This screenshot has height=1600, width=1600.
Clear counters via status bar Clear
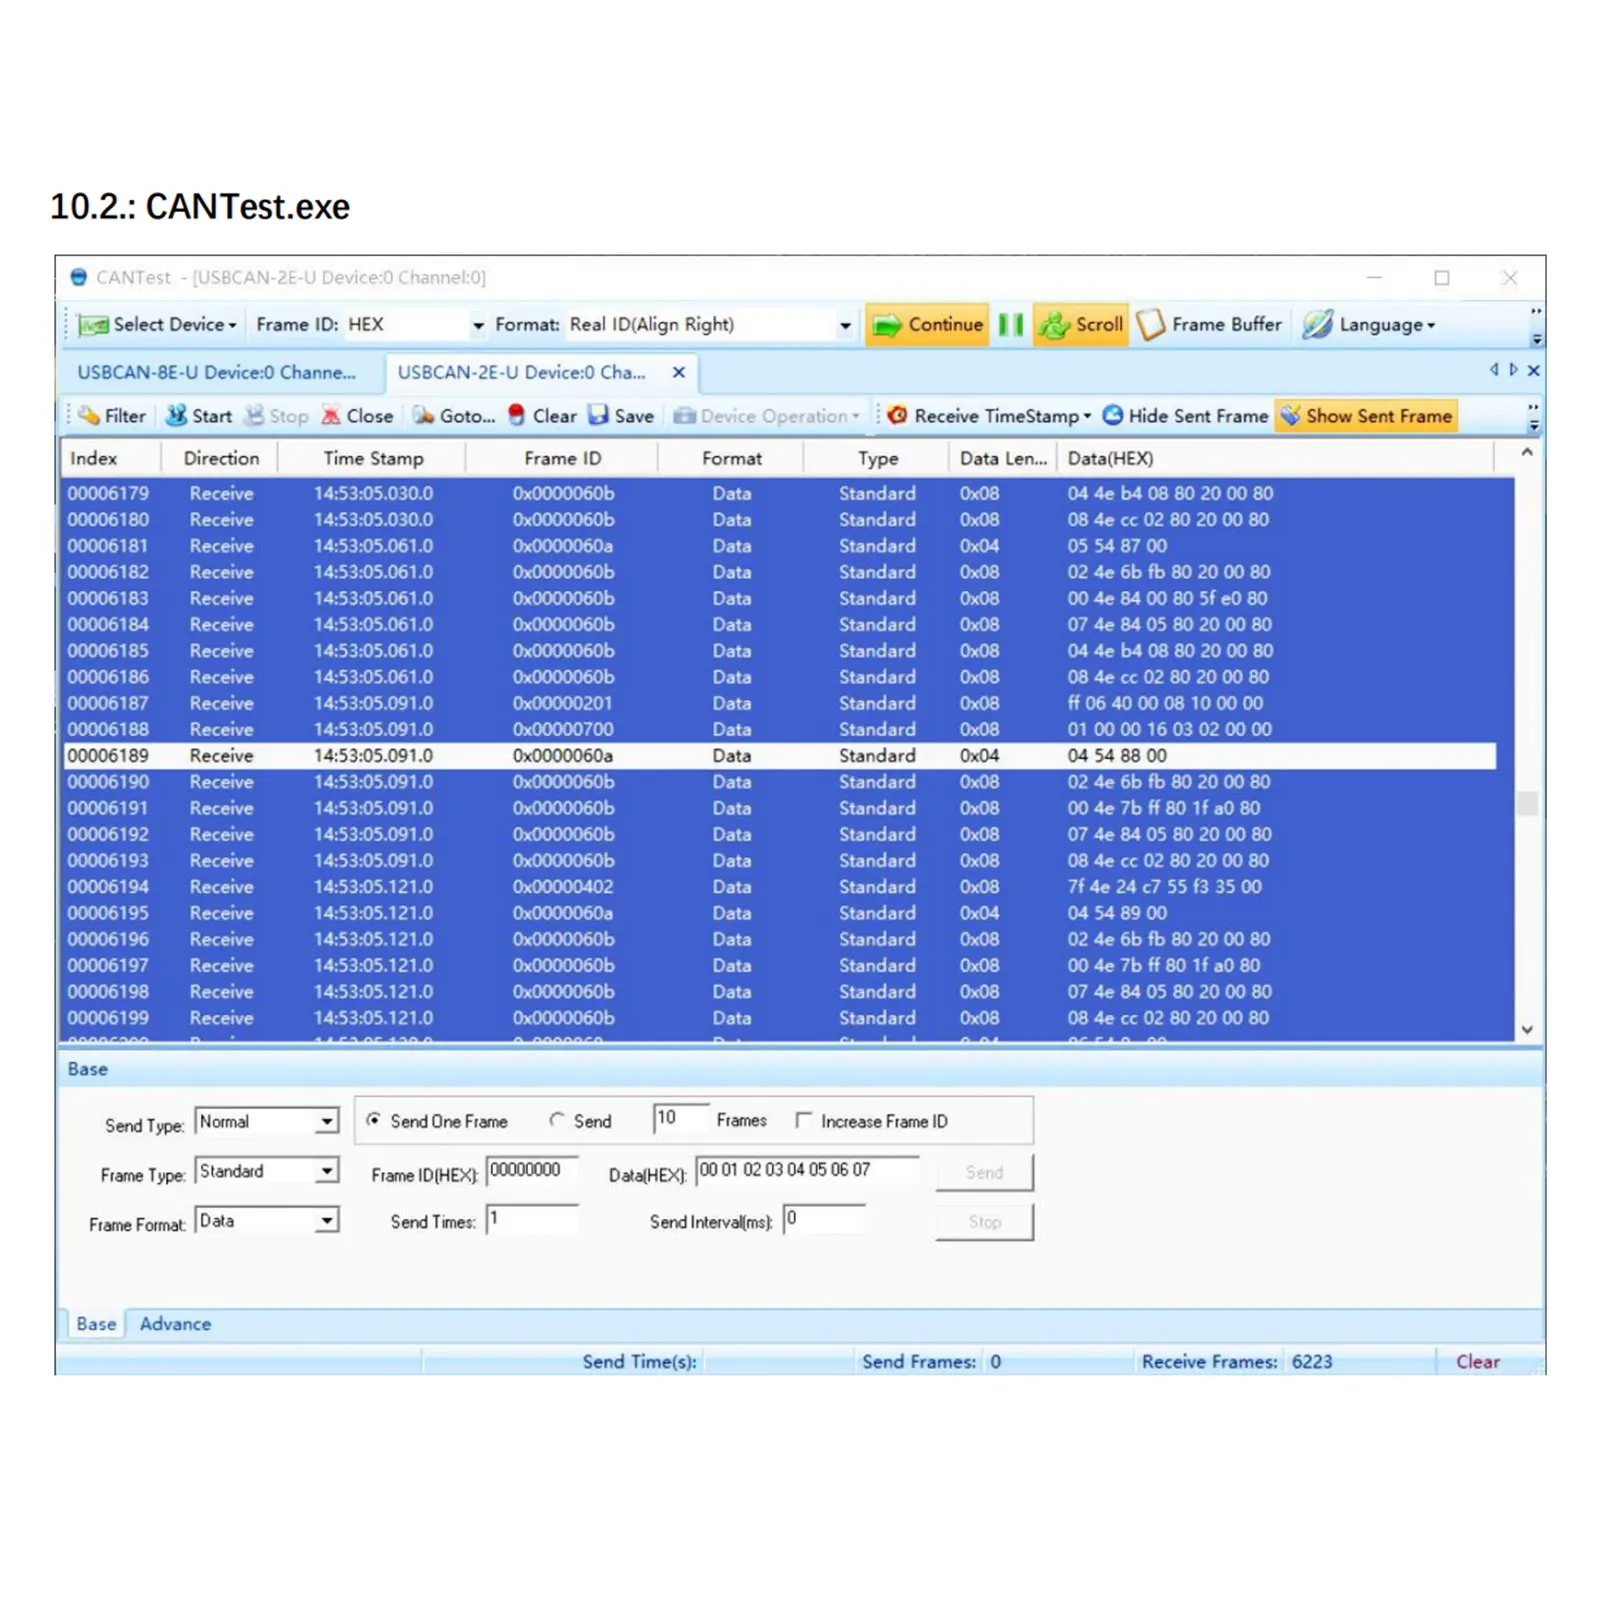[x=1477, y=1362]
